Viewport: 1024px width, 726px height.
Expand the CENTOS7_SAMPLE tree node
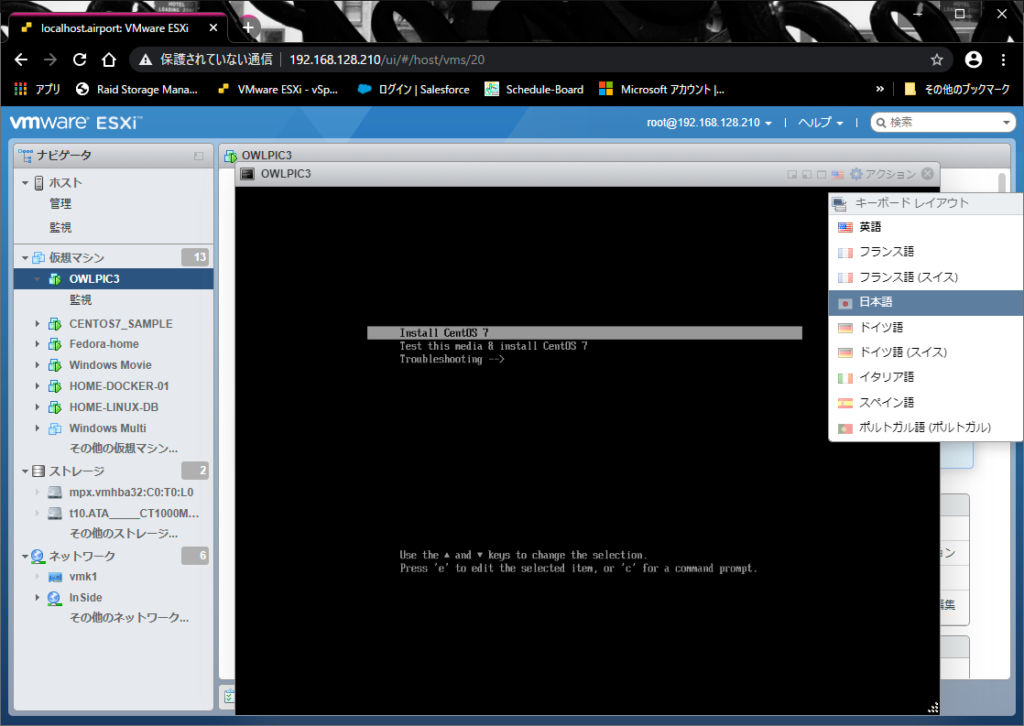click(37, 324)
